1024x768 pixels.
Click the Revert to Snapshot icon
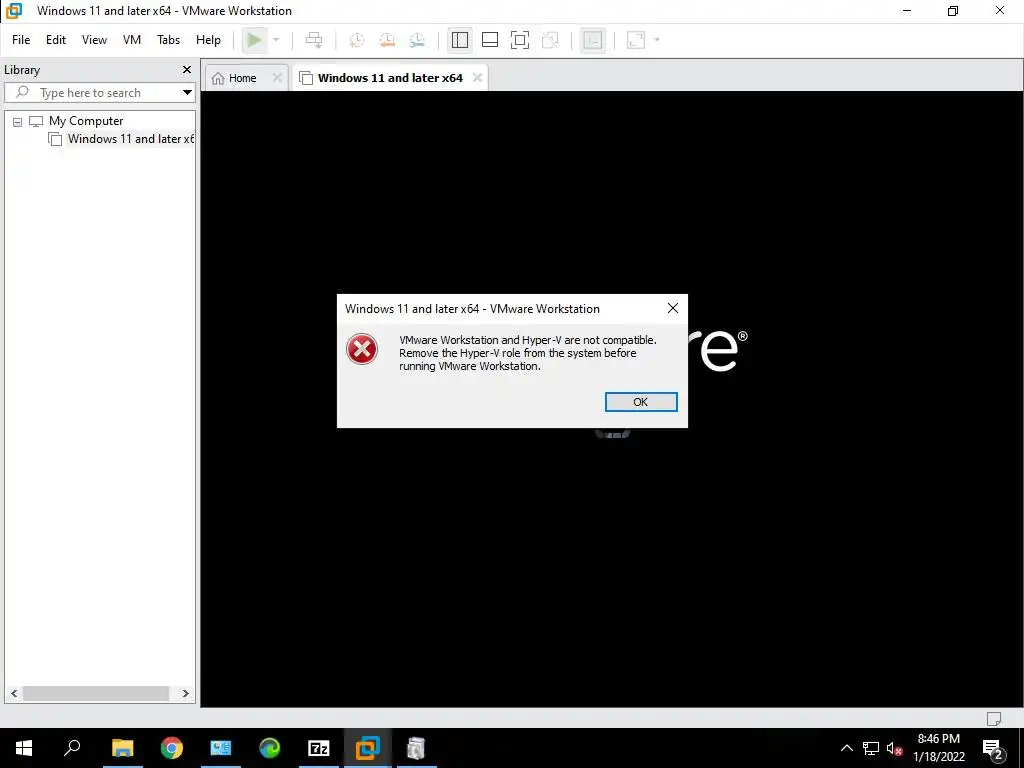[387, 40]
